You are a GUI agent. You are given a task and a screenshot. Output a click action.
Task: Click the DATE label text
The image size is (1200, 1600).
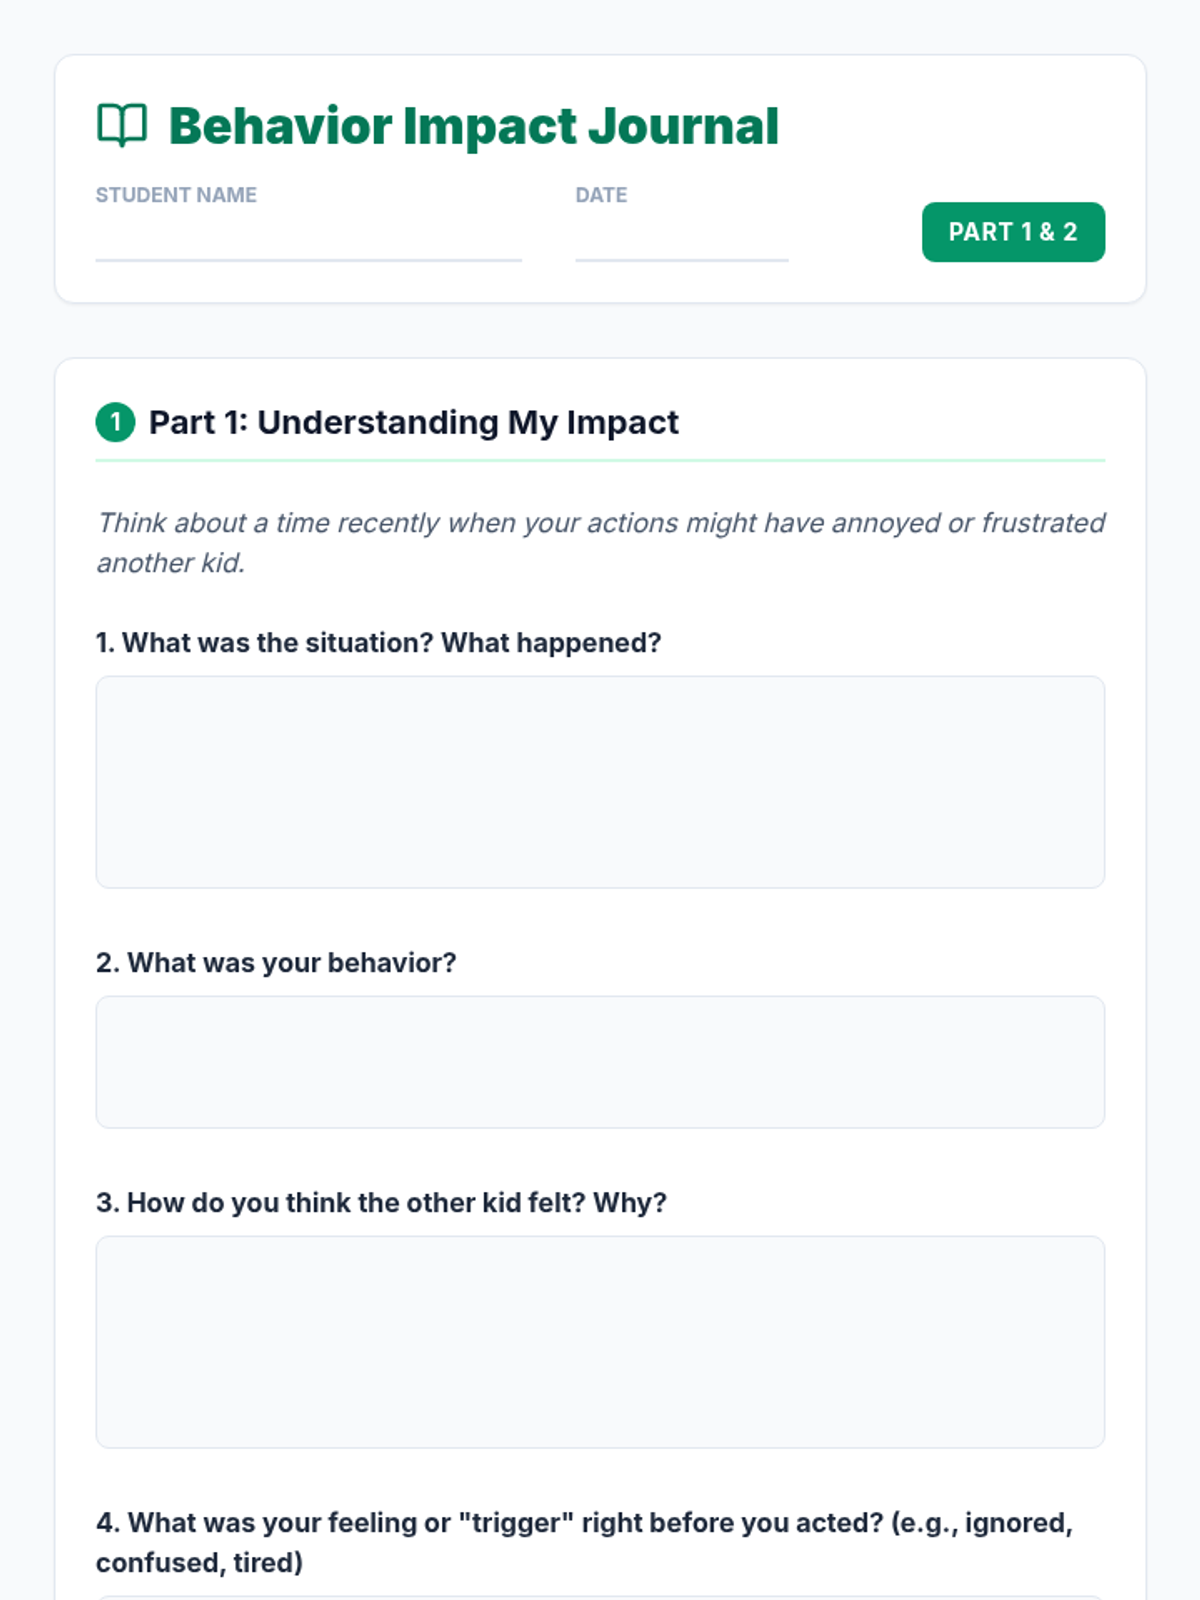tap(601, 195)
